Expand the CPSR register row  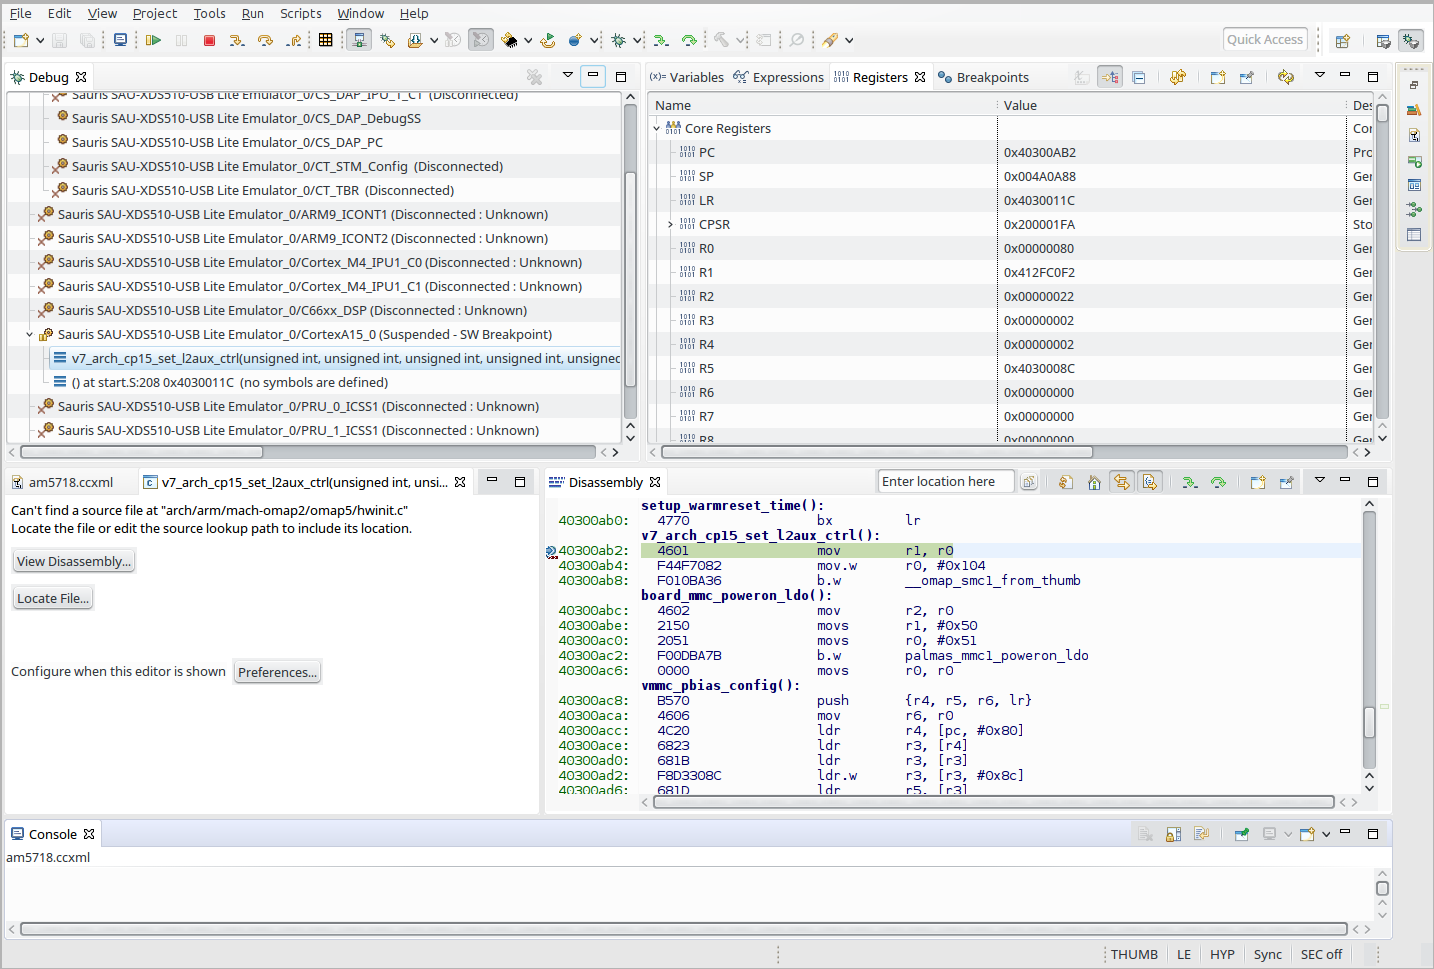(670, 225)
